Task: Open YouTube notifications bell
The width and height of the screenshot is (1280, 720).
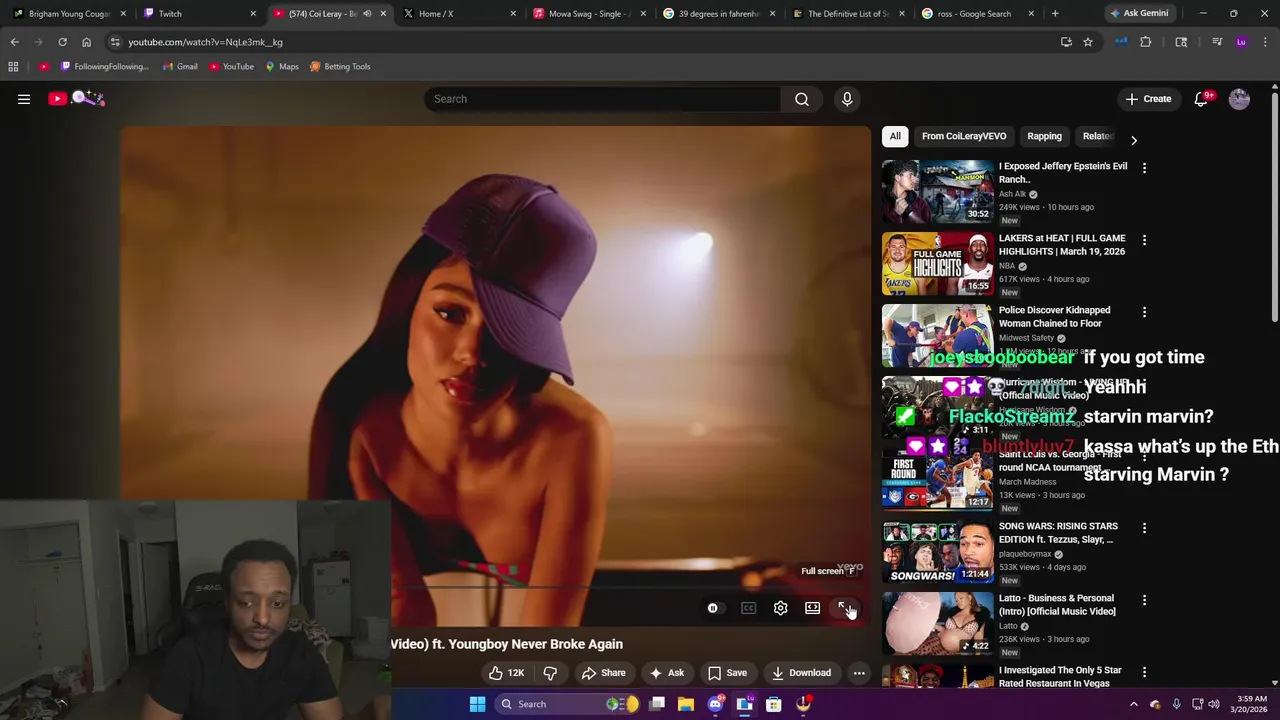Action: (x=1201, y=99)
